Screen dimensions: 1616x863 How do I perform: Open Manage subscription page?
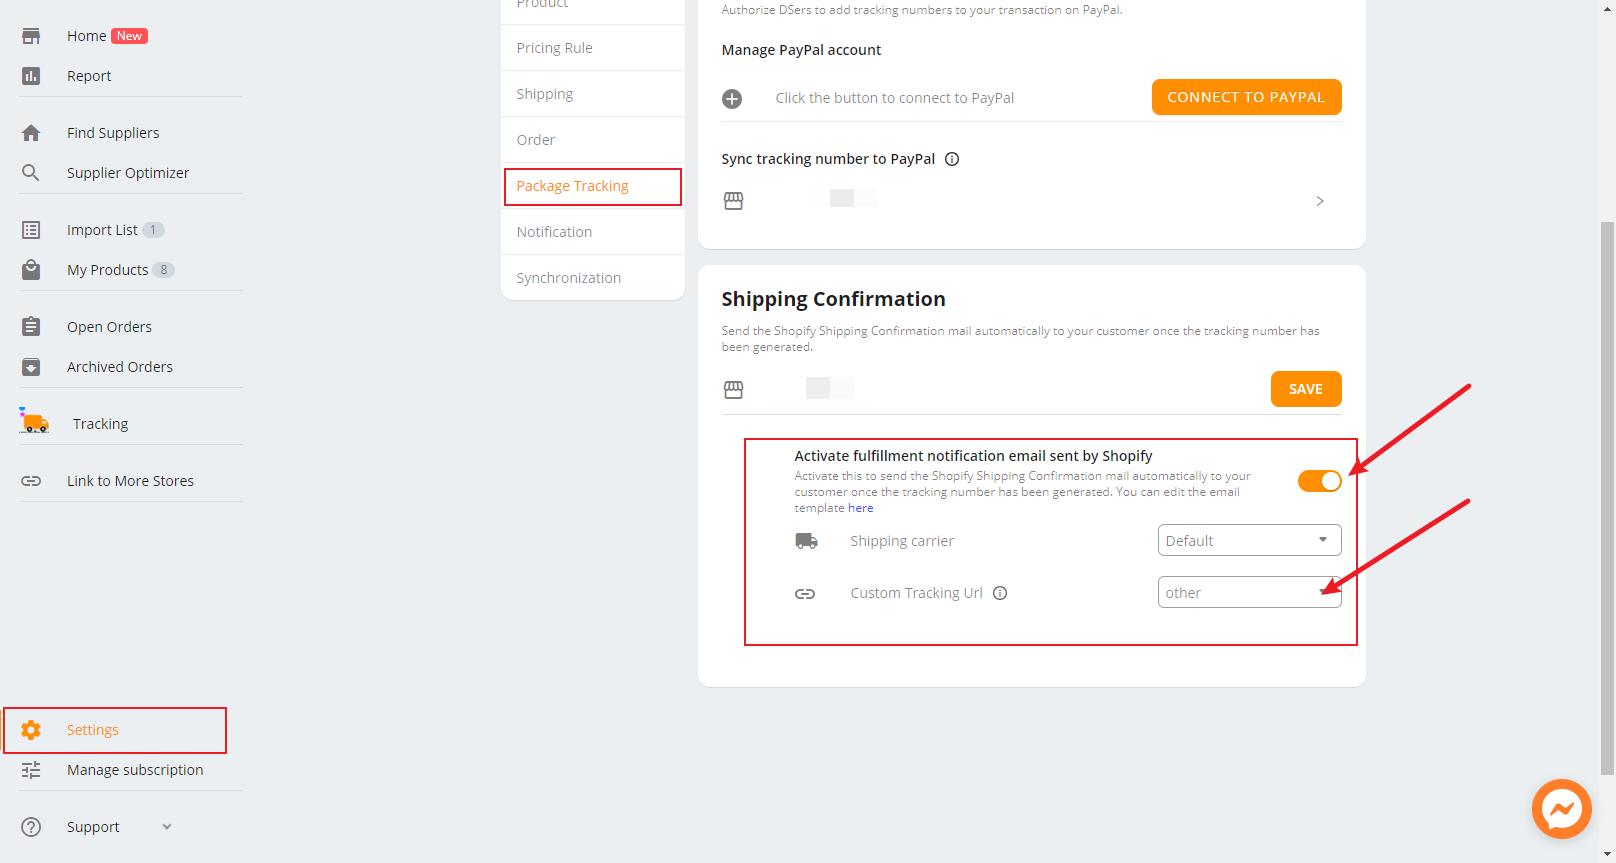tap(135, 770)
